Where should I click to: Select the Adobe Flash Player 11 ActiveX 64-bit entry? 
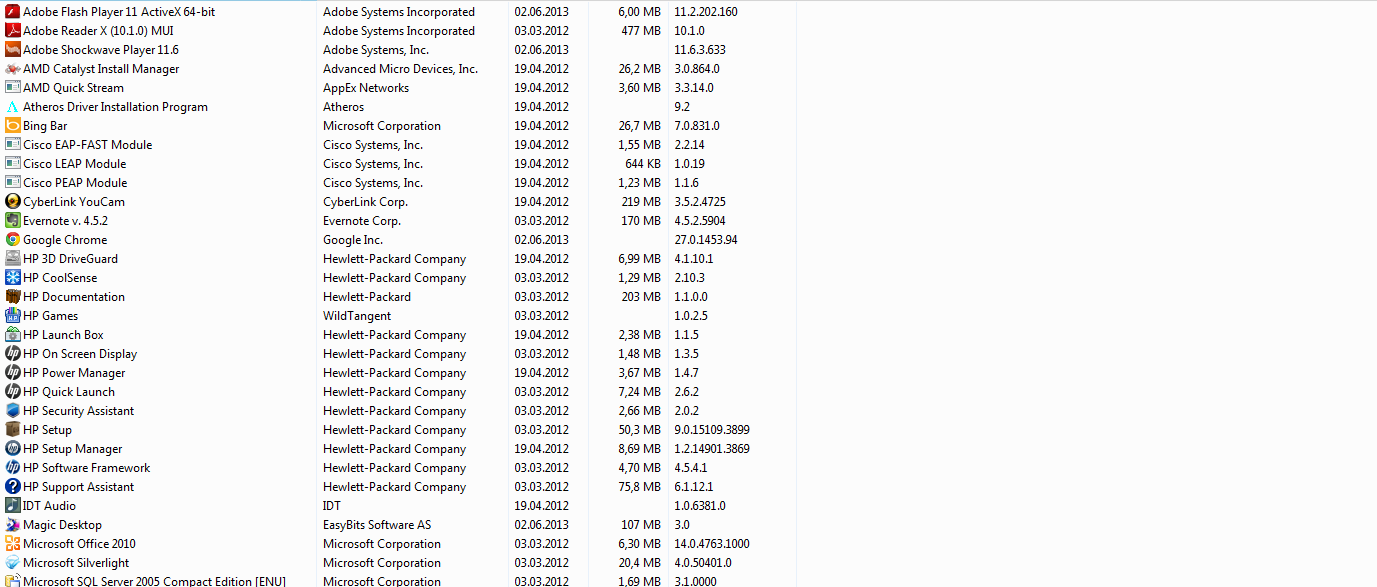point(119,12)
